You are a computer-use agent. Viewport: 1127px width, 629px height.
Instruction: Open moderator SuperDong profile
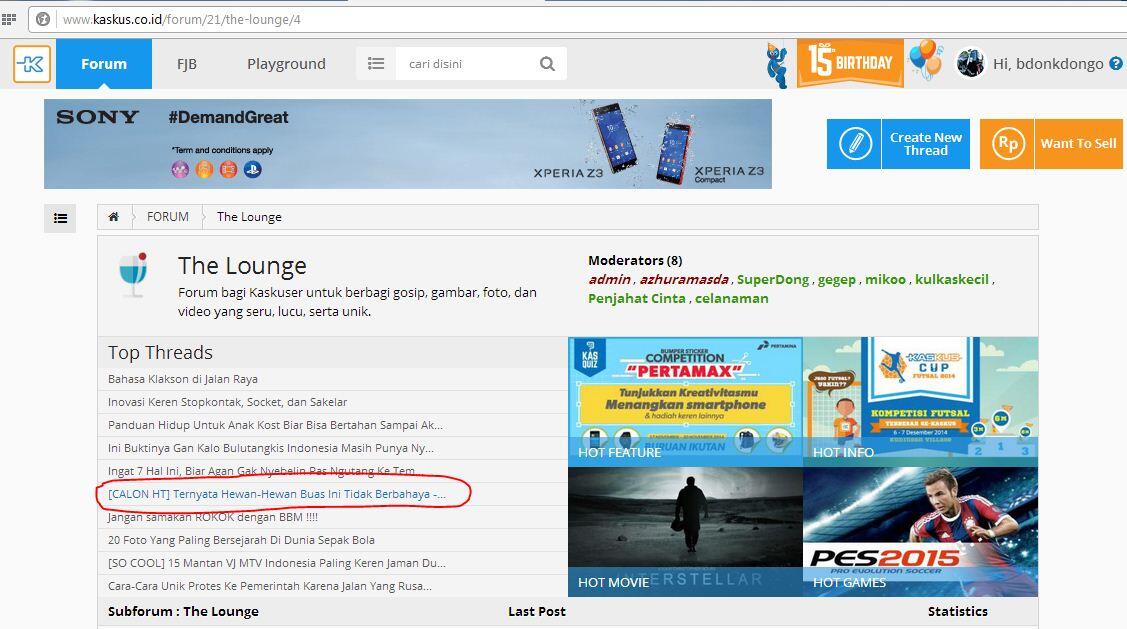[x=773, y=279]
